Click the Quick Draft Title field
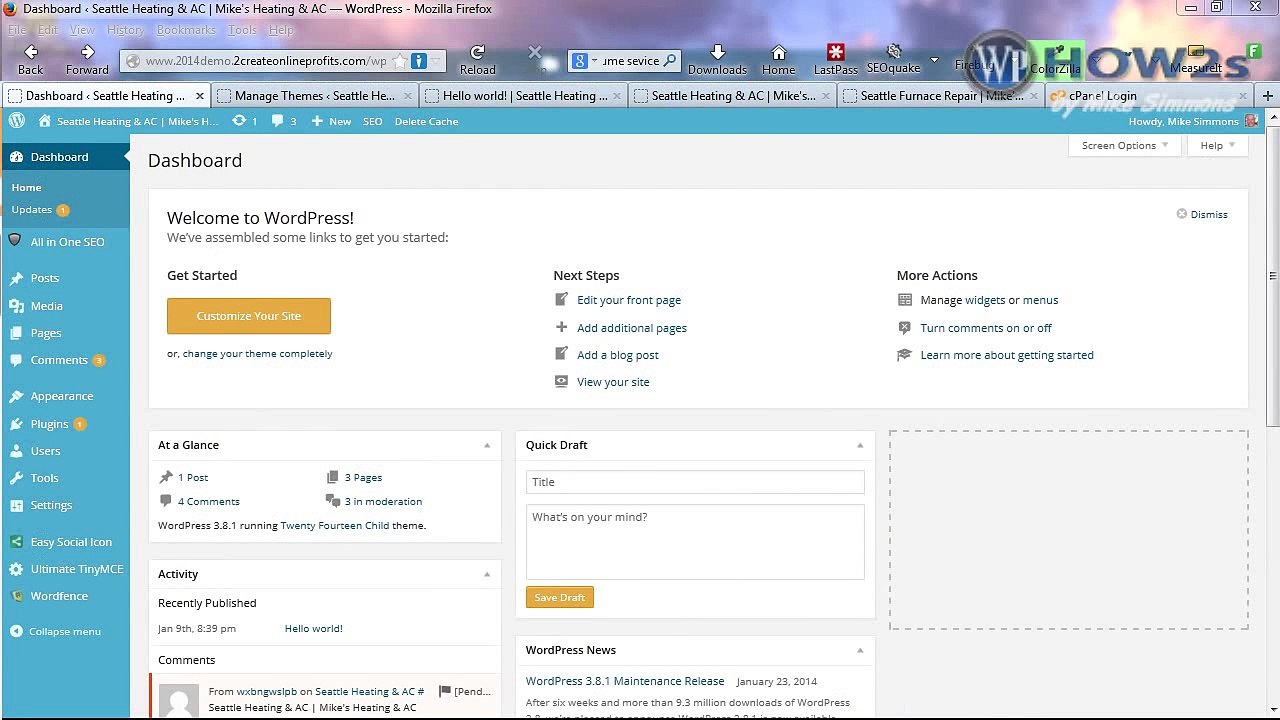1280x720 pixels. click(695, 482)
